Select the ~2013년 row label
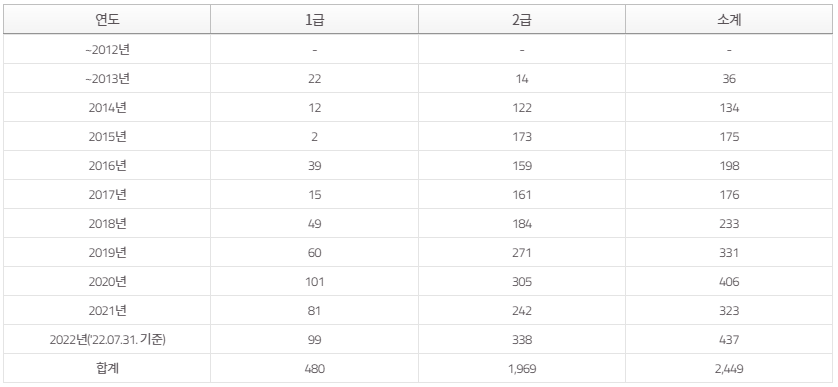The image size is (838, 387). 107,79
